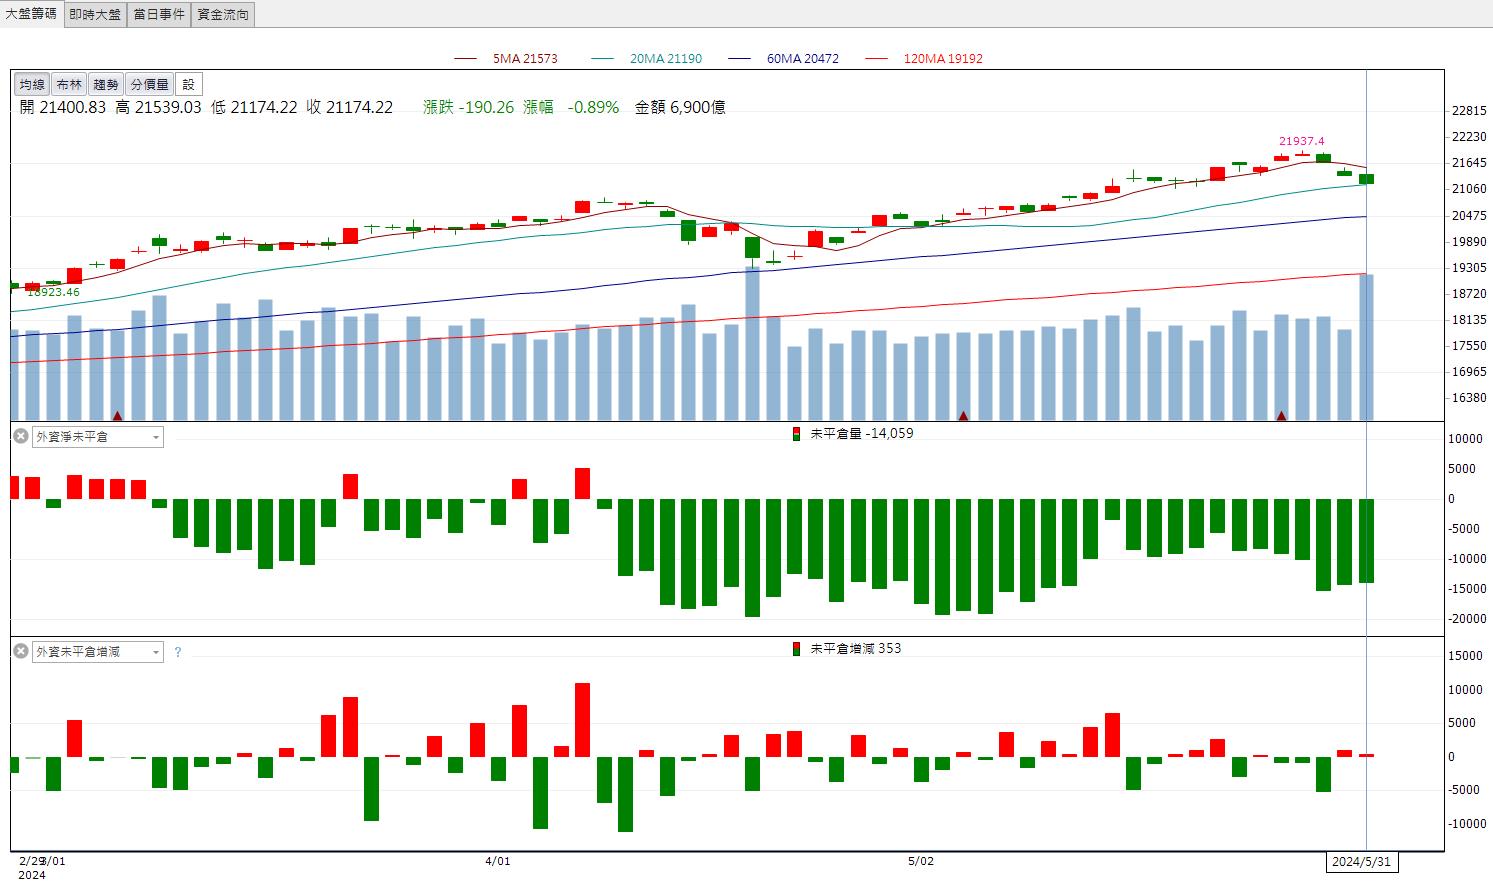Click the 高 21539.03 high price
The width and height of the screenshot is (1493, 882).
[x=158, y=107]
